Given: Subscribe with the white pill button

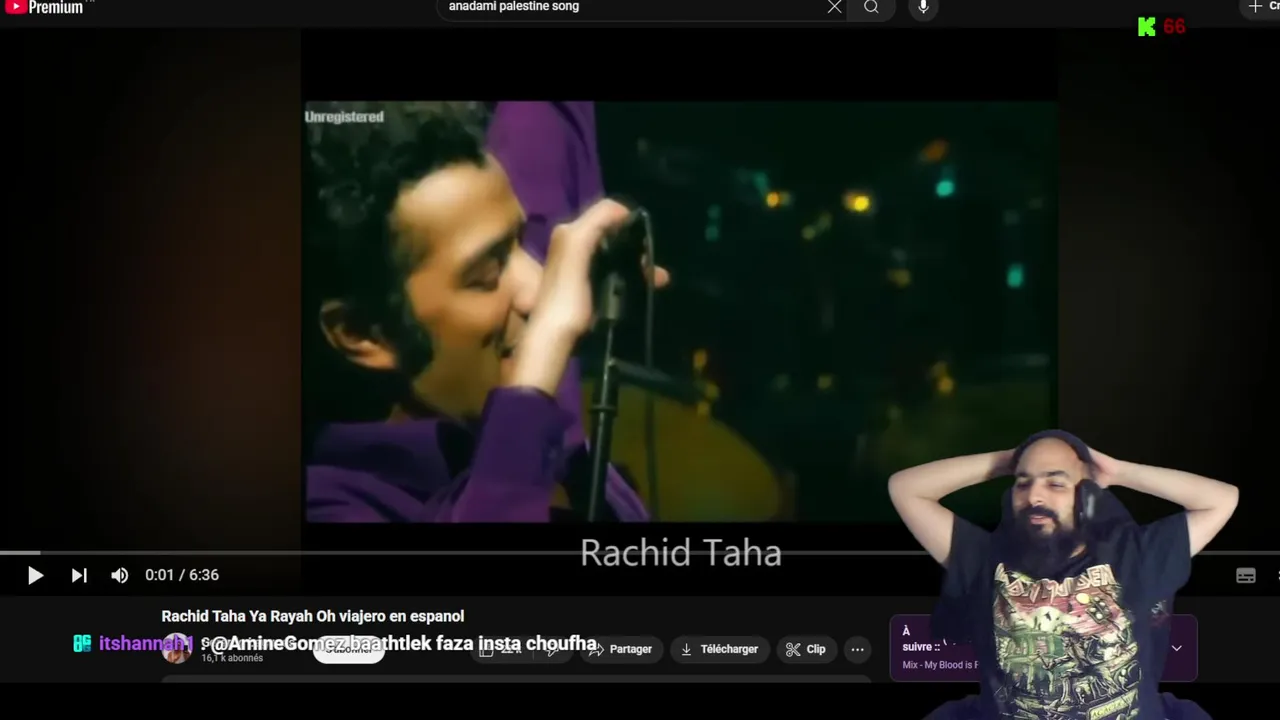Looking at the screenshot, I should (x=348, y=649).
